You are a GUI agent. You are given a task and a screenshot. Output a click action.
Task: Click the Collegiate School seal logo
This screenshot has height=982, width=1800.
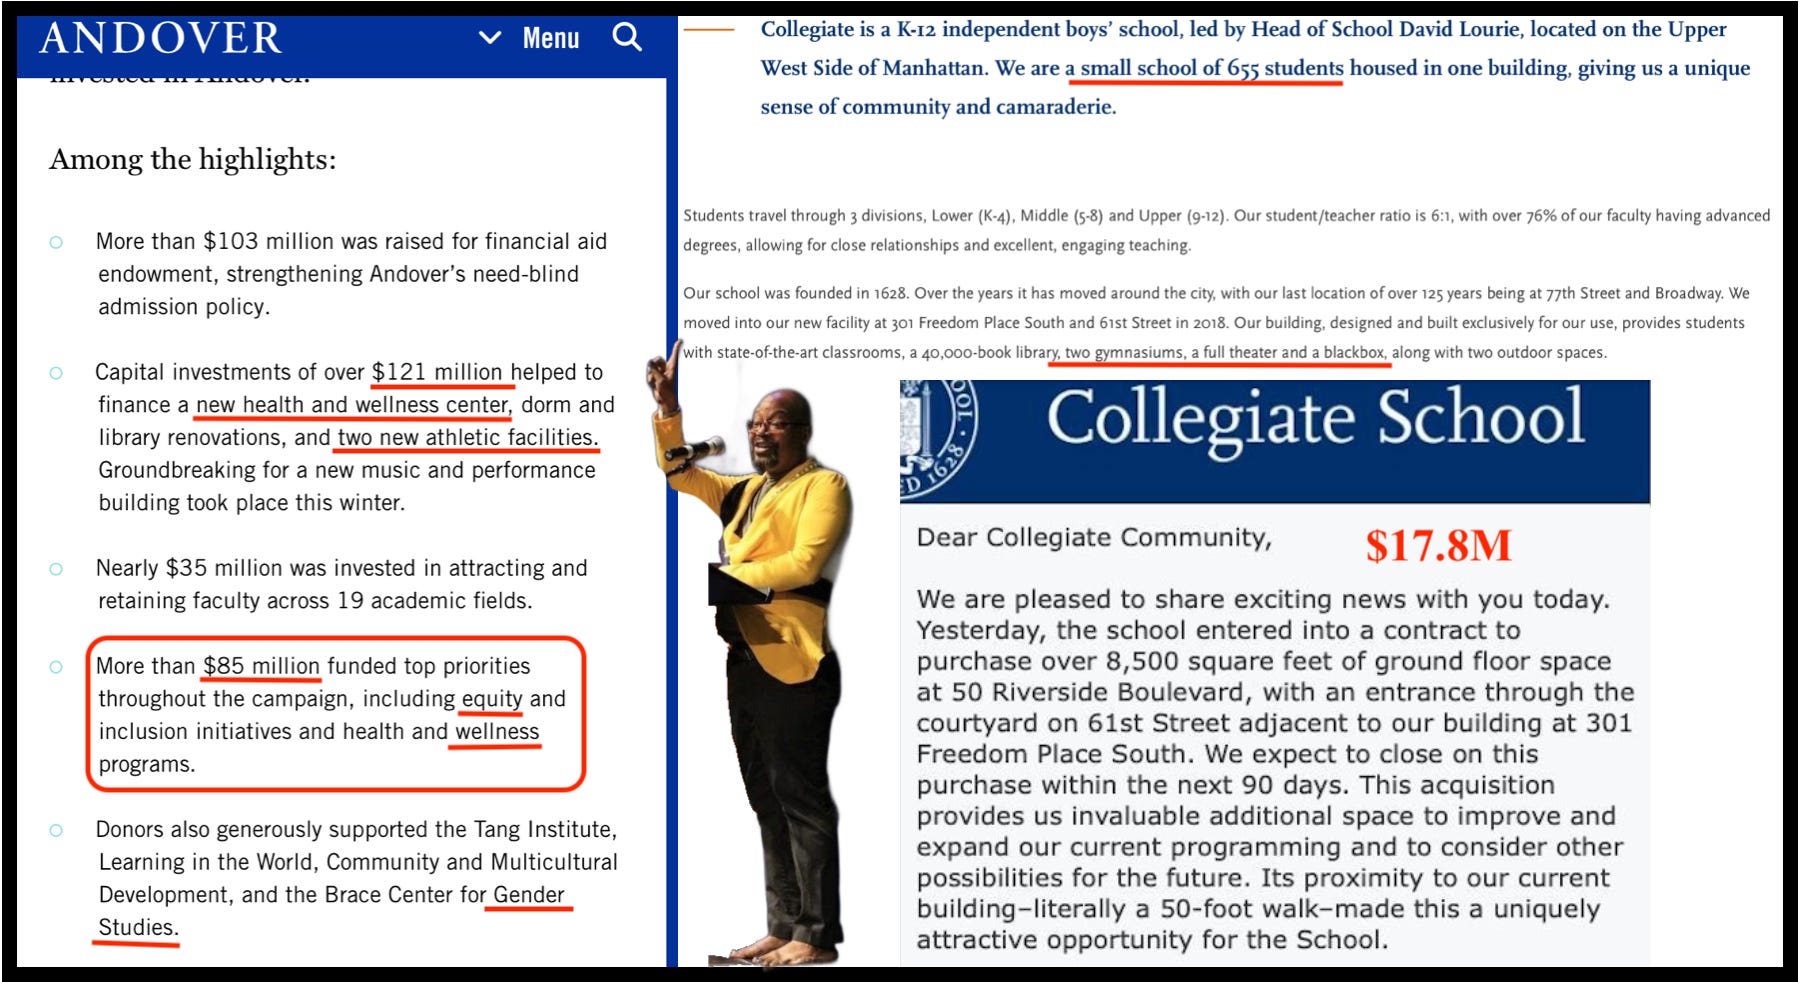coord(938,438)
